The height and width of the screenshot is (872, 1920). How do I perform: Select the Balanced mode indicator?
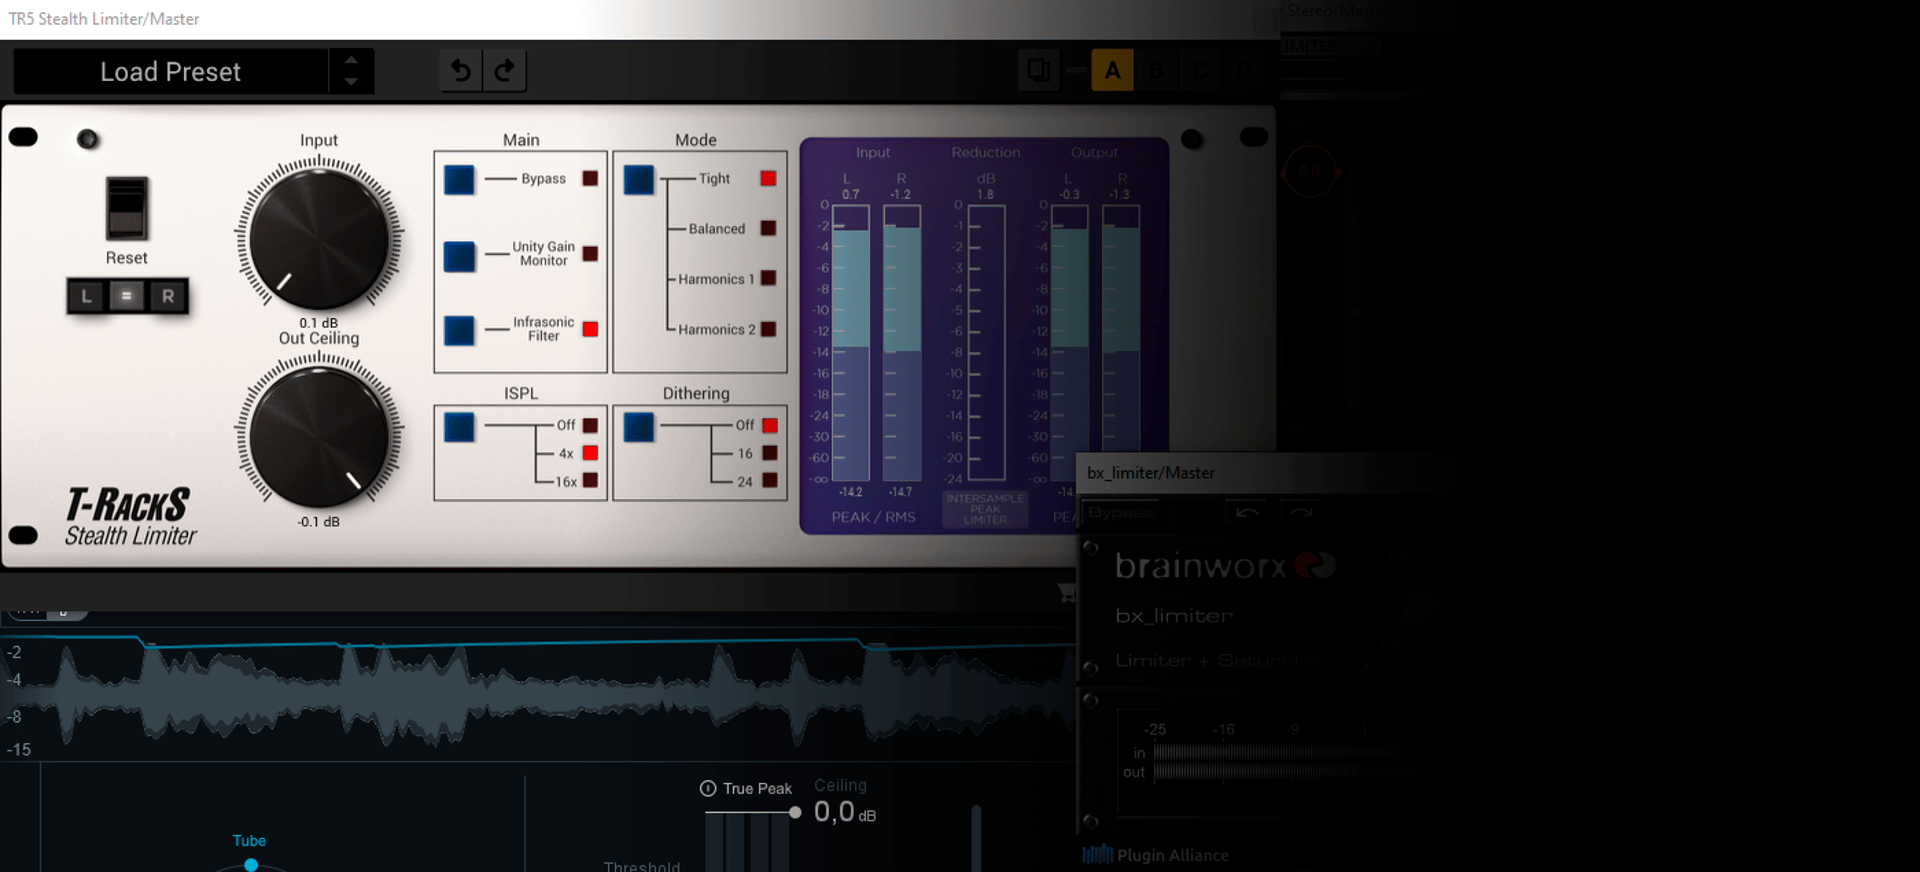click(768, 228)
